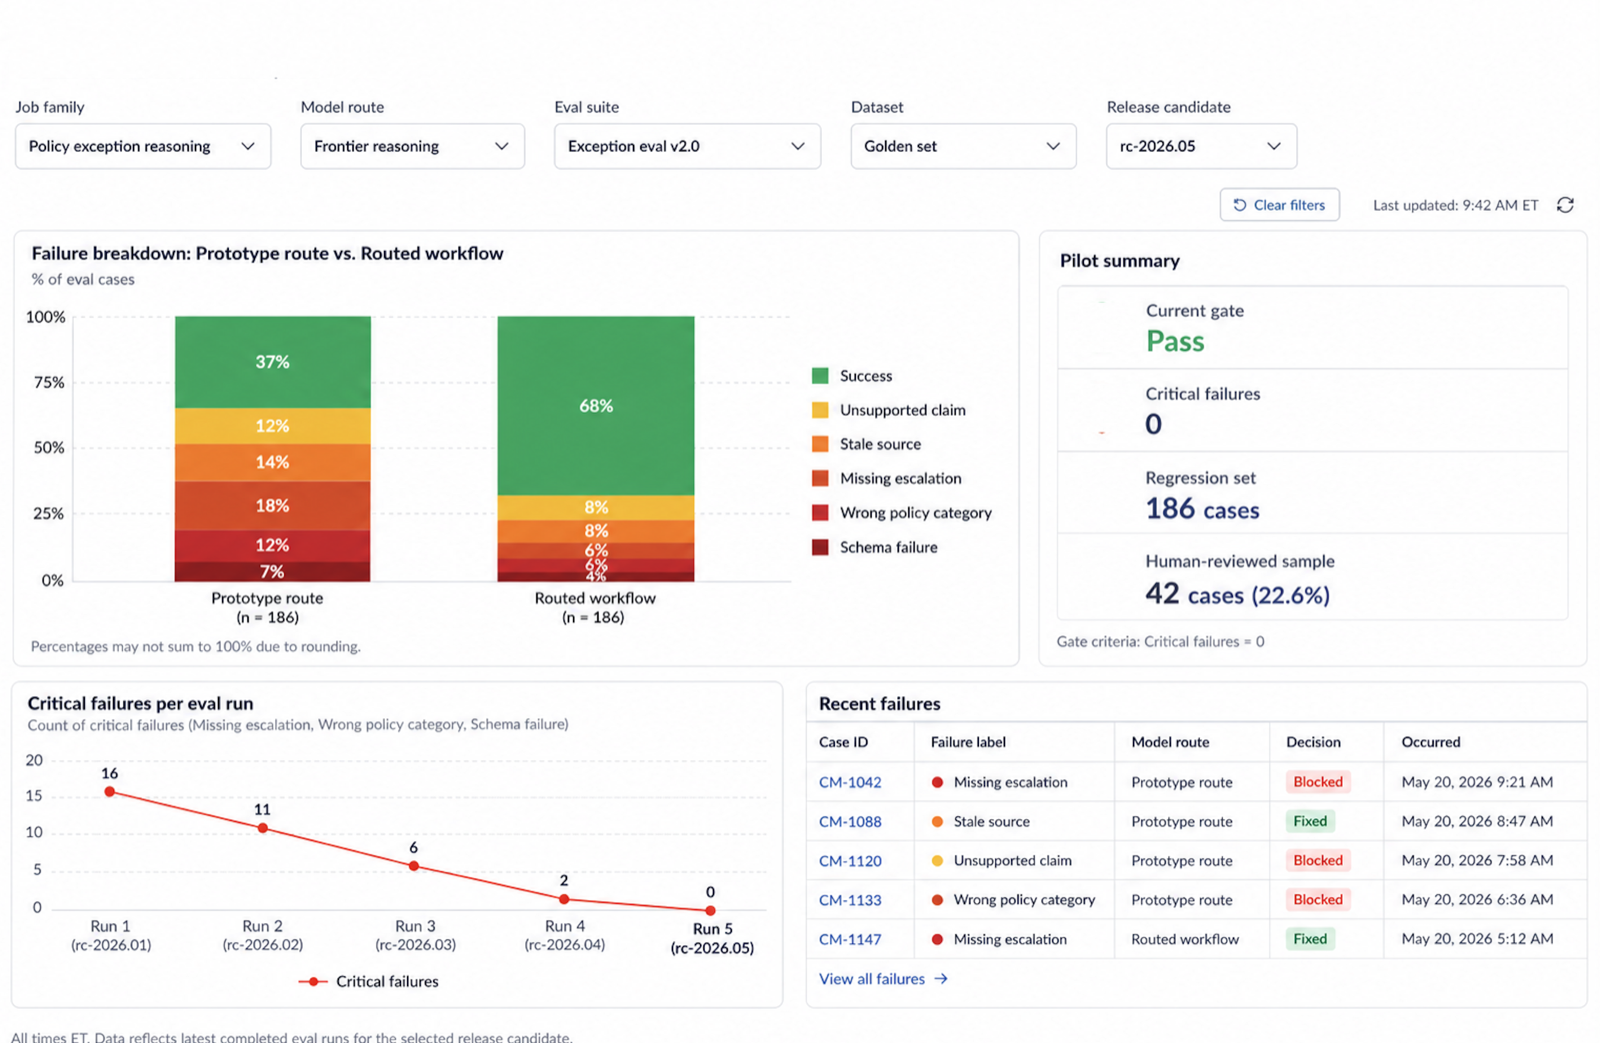Screen dimensions: 1600x1043
Task: Click the Pass gate status value
Action: point(1175,342)
